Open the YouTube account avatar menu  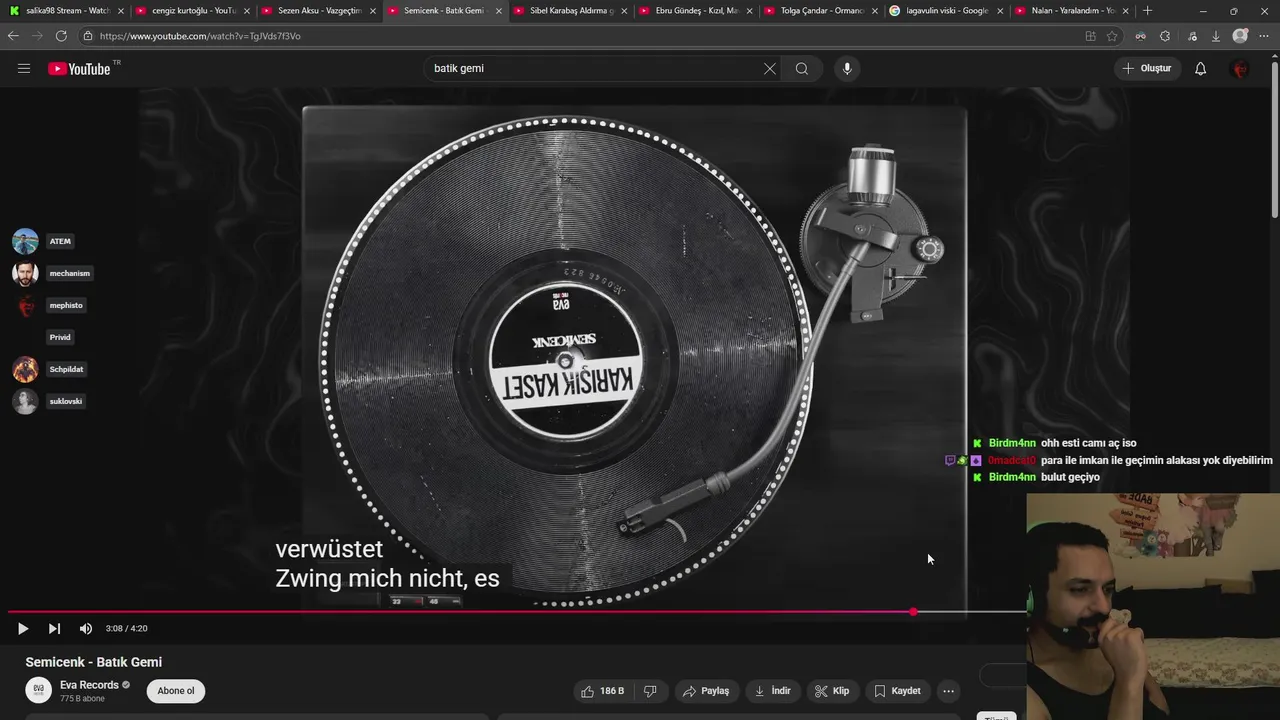[1240, 69]
